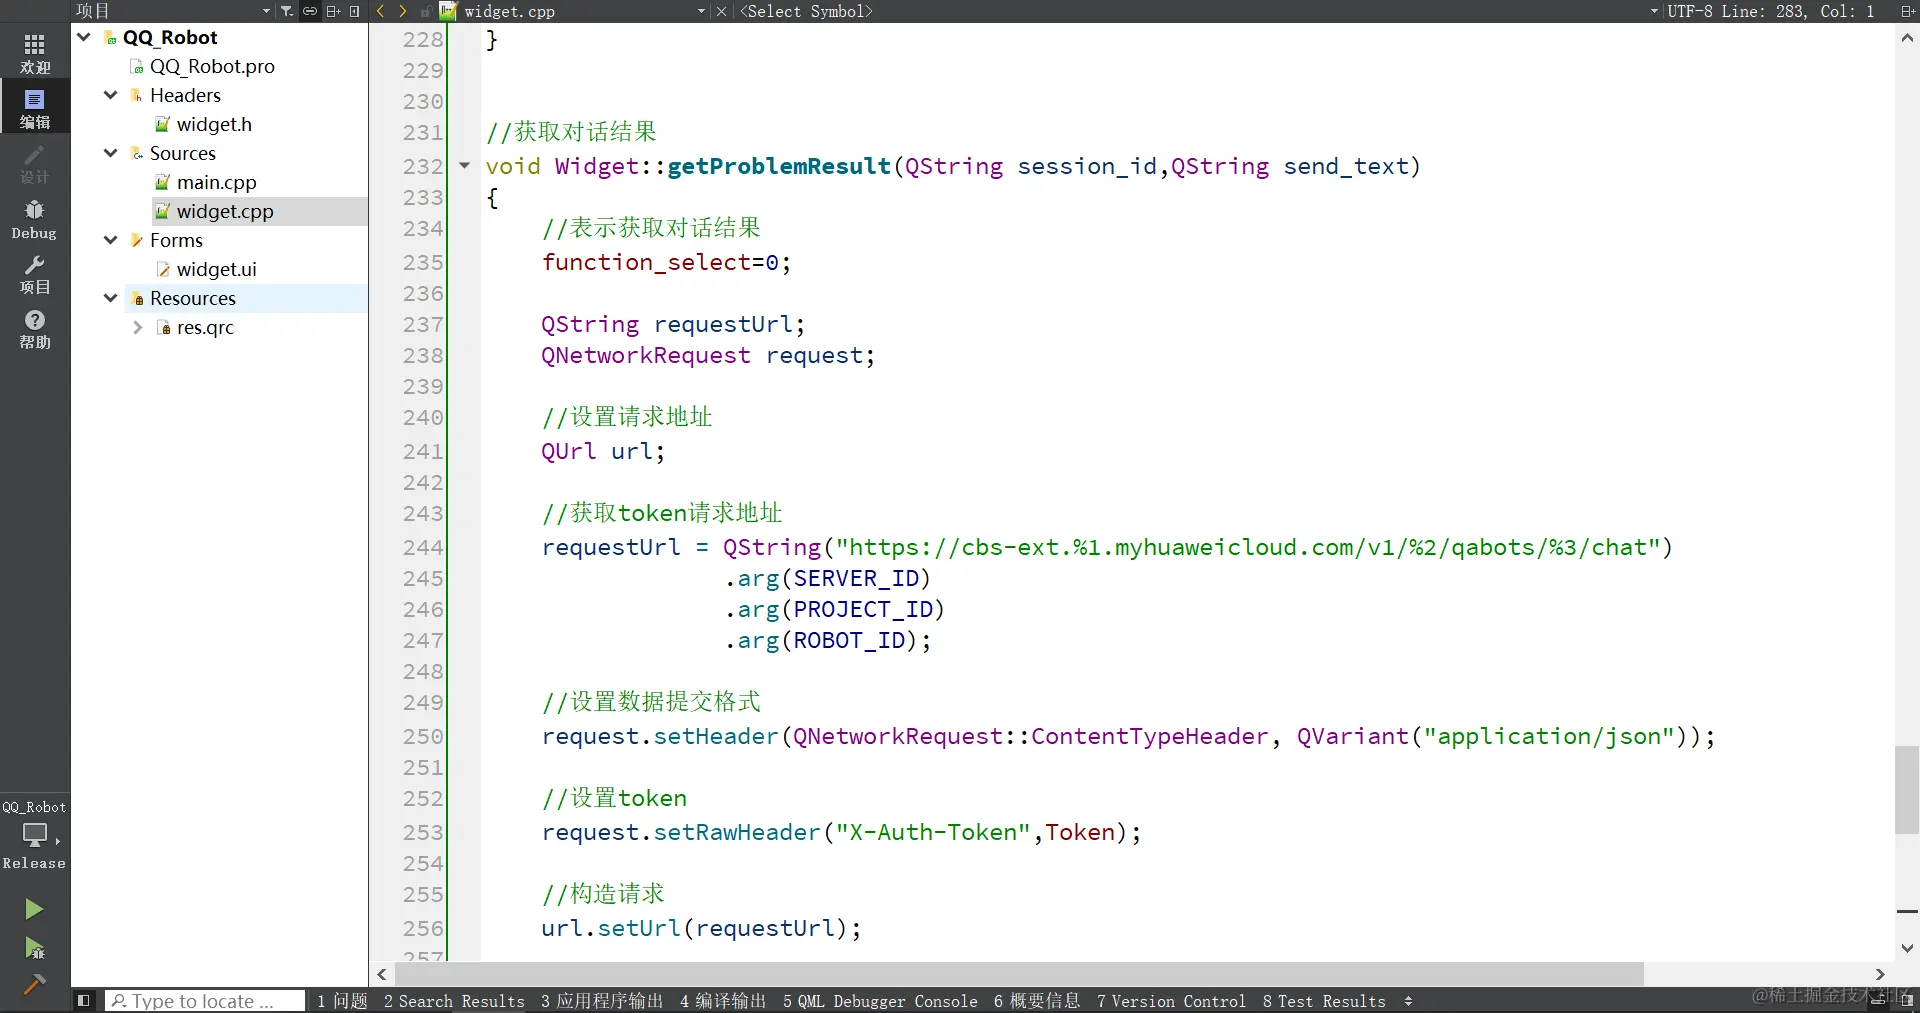
Task: Click the SERVER_ID argument
Action: pos(856,579)
